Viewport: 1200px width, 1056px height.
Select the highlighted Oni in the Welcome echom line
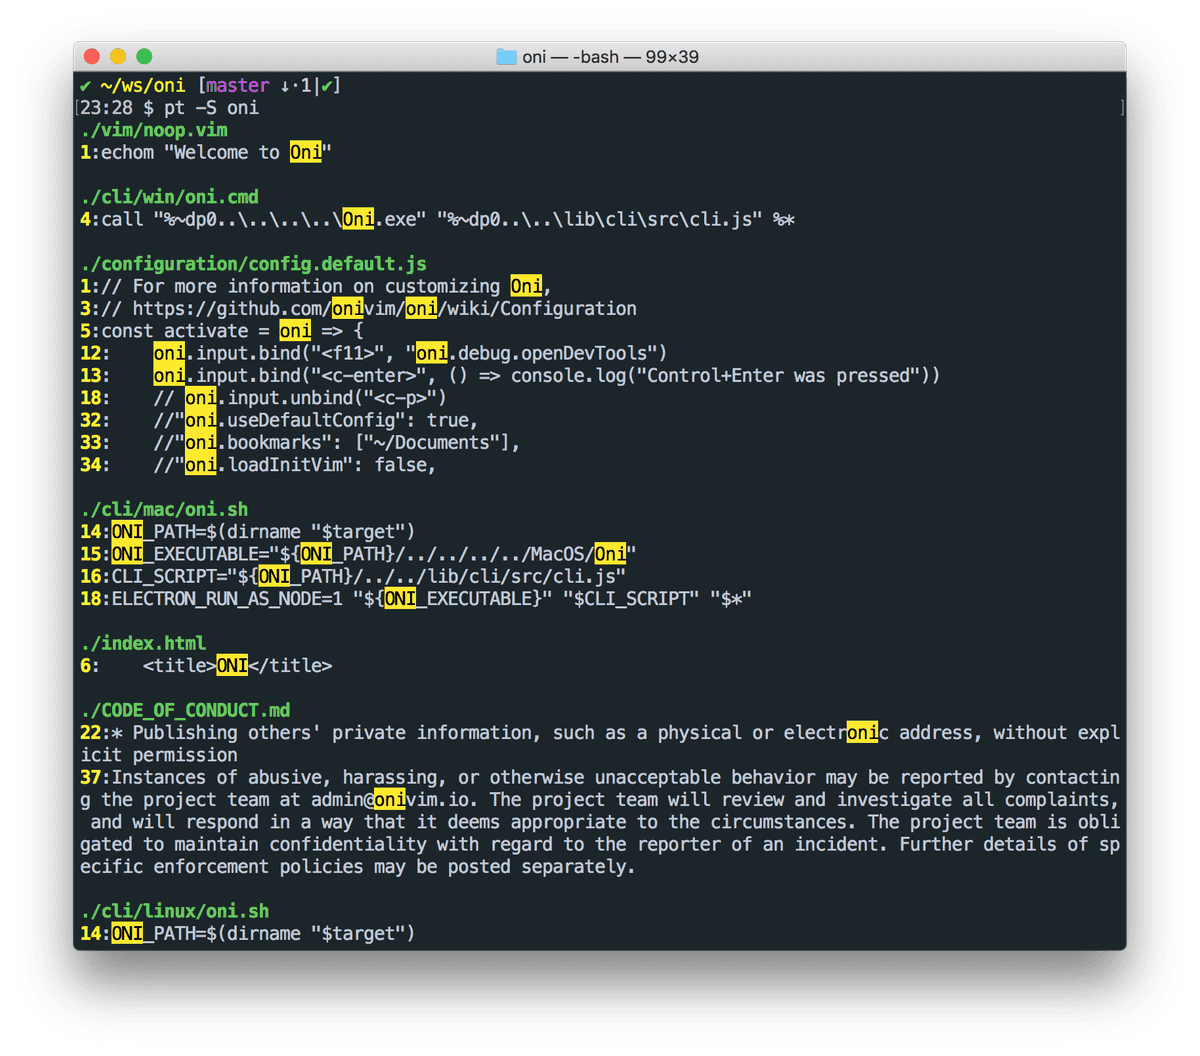point(306,152)
